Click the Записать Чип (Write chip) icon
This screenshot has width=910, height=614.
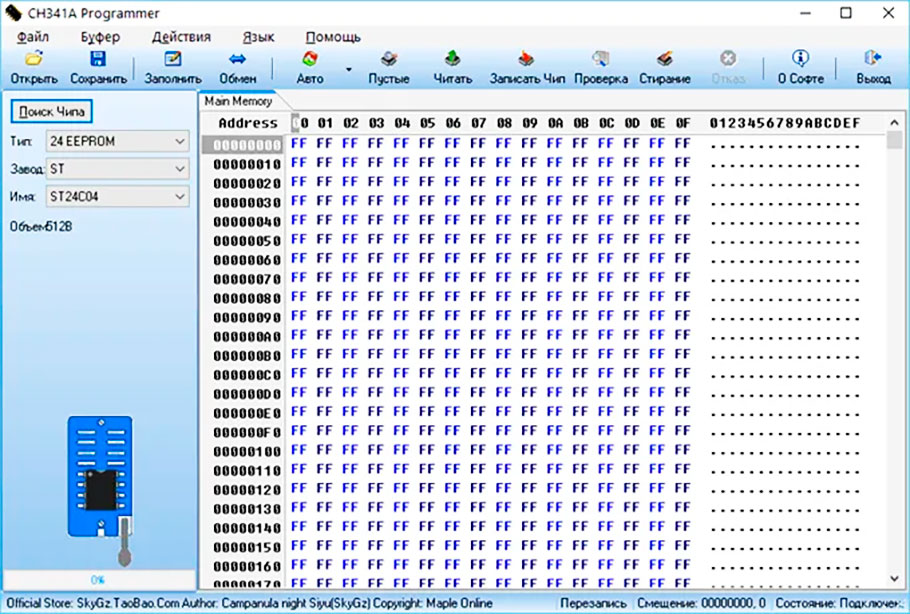click(x=526, y=59)
